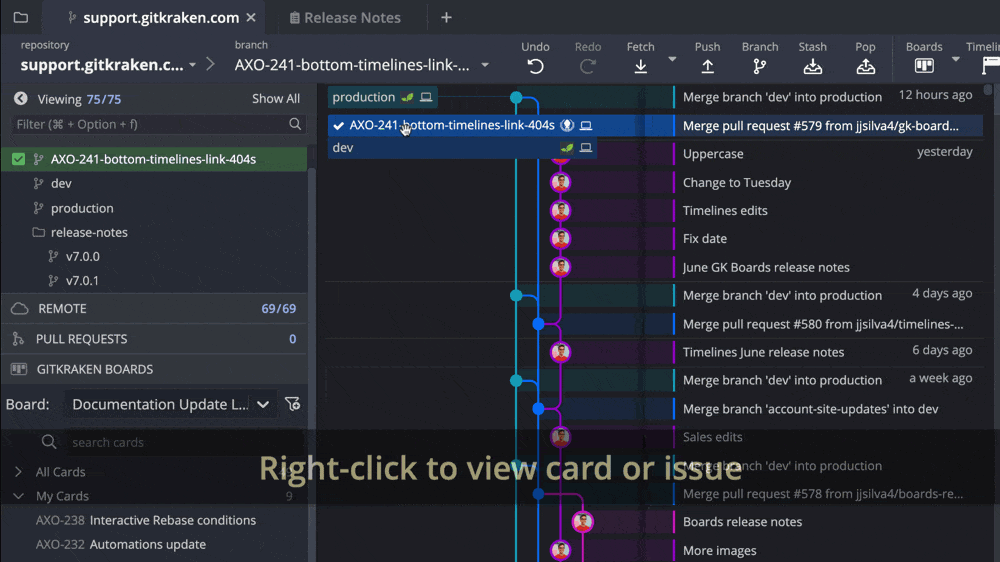
Task: Click Show All in the left panel
Action: coord(276,99)
